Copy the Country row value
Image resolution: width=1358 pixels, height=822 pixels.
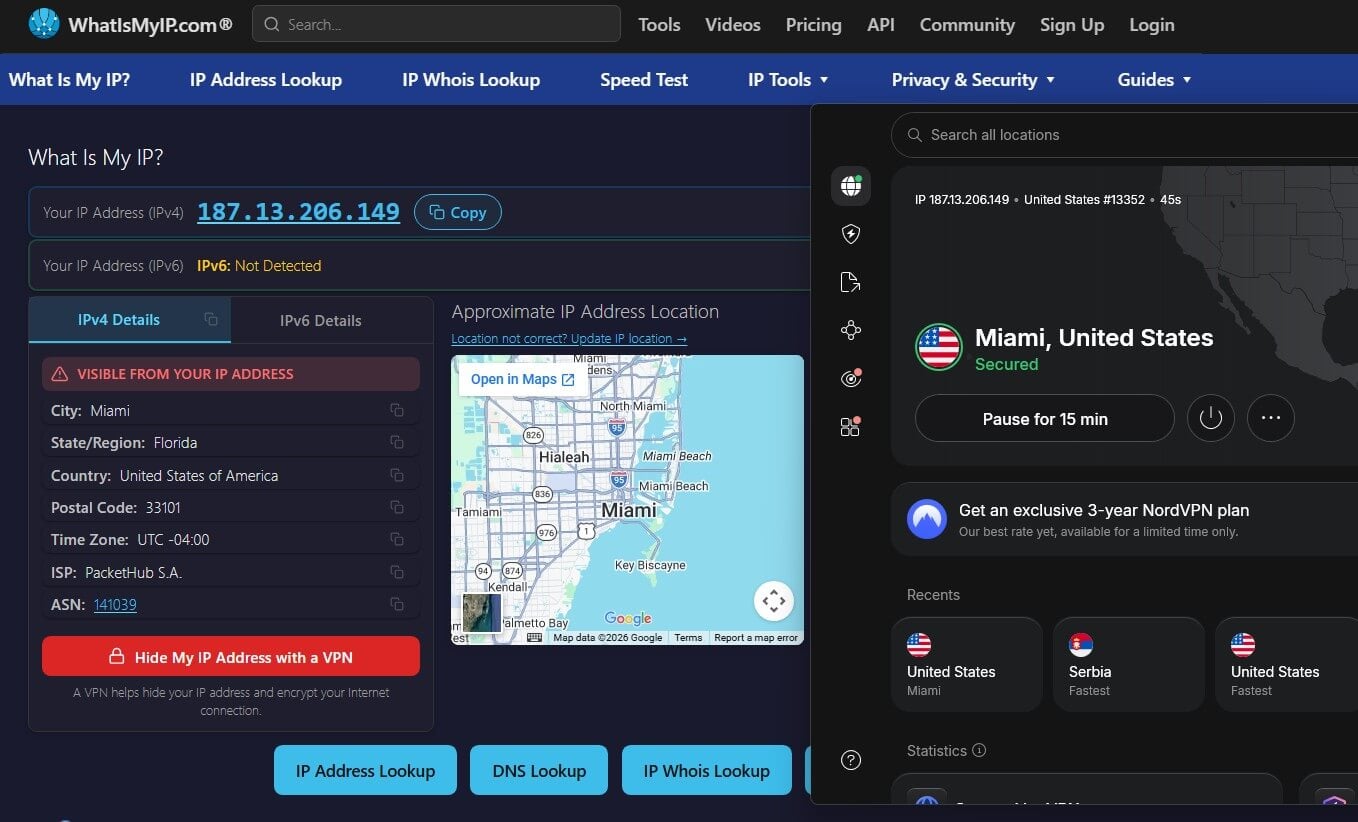pos(397,476)
